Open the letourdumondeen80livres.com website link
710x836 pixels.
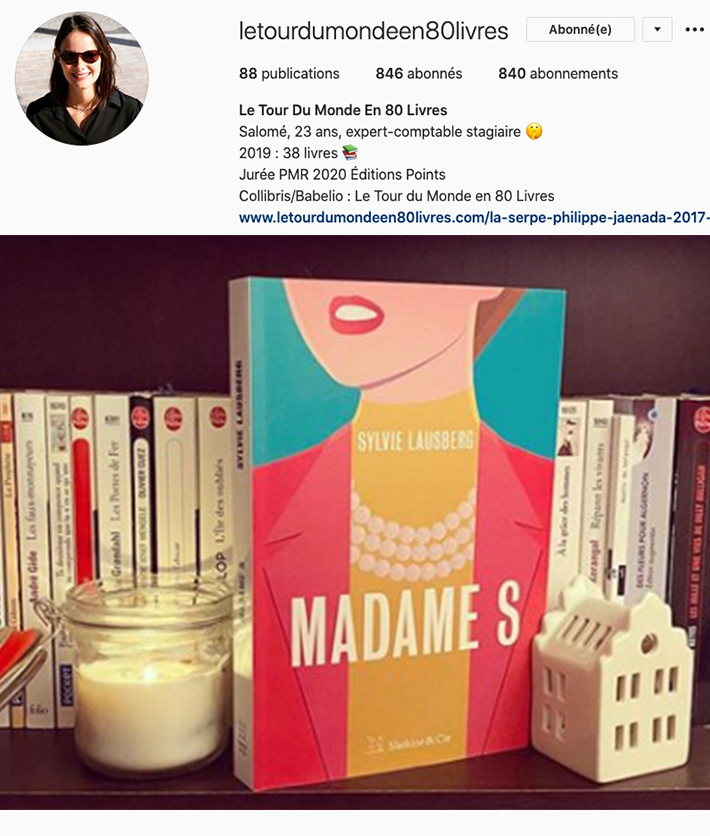pos(474,218)
